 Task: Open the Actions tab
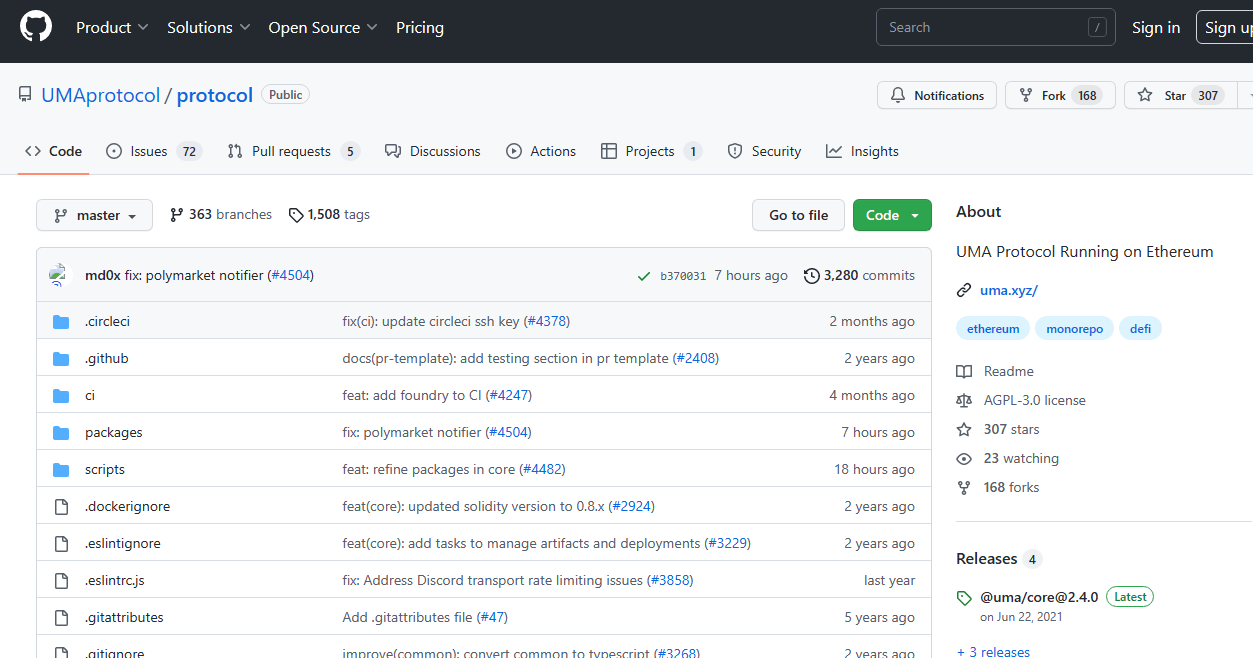coord(541,151)
